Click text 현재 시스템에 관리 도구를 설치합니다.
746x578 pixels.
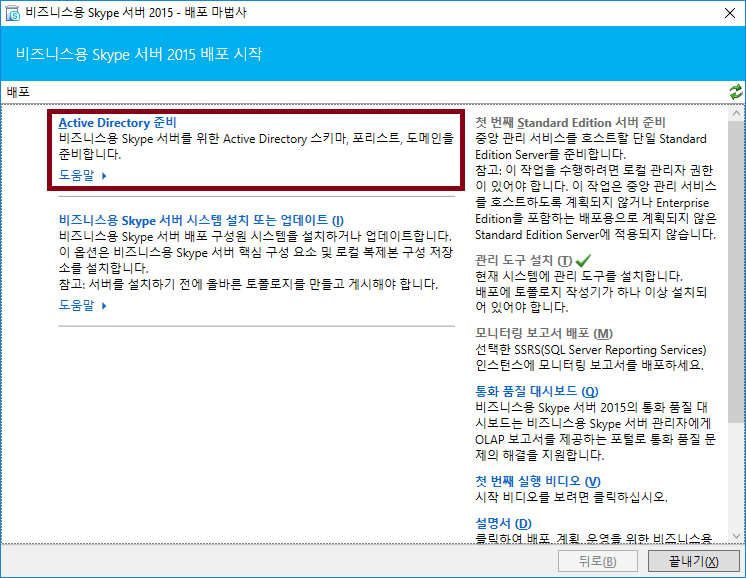tap(579, 276)
